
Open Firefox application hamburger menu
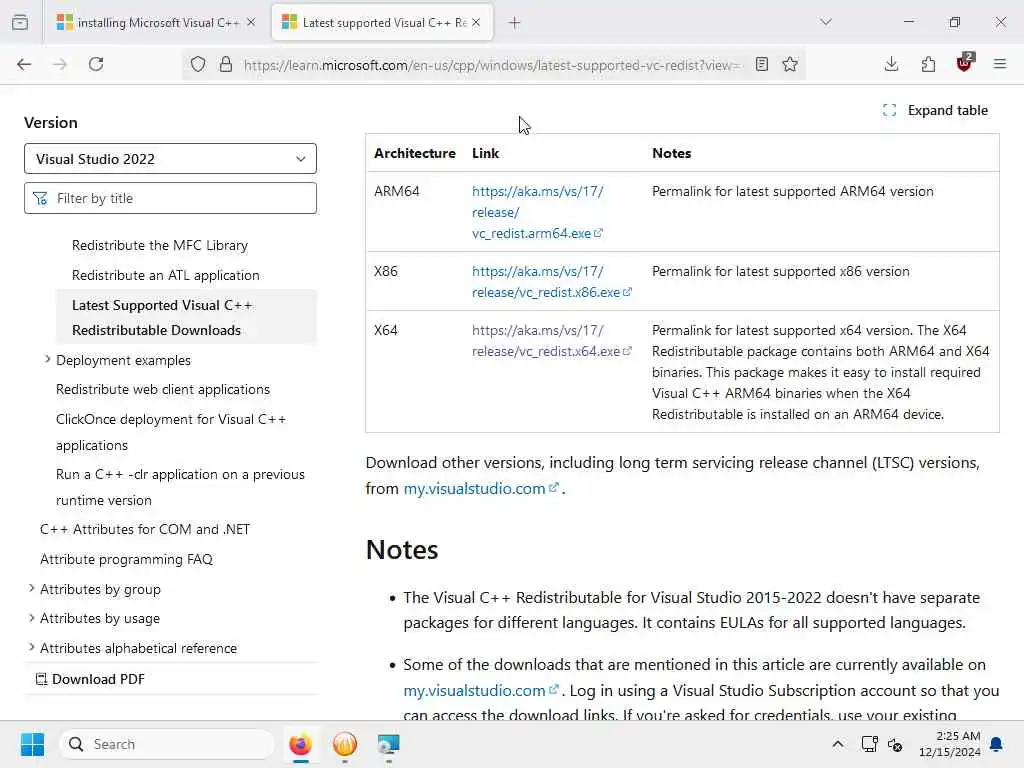1000,64
